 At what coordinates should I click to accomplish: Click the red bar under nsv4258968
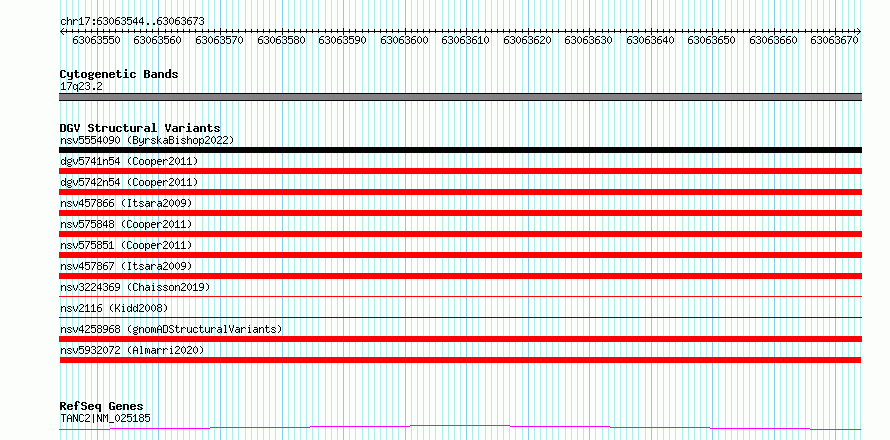[460, 339]
